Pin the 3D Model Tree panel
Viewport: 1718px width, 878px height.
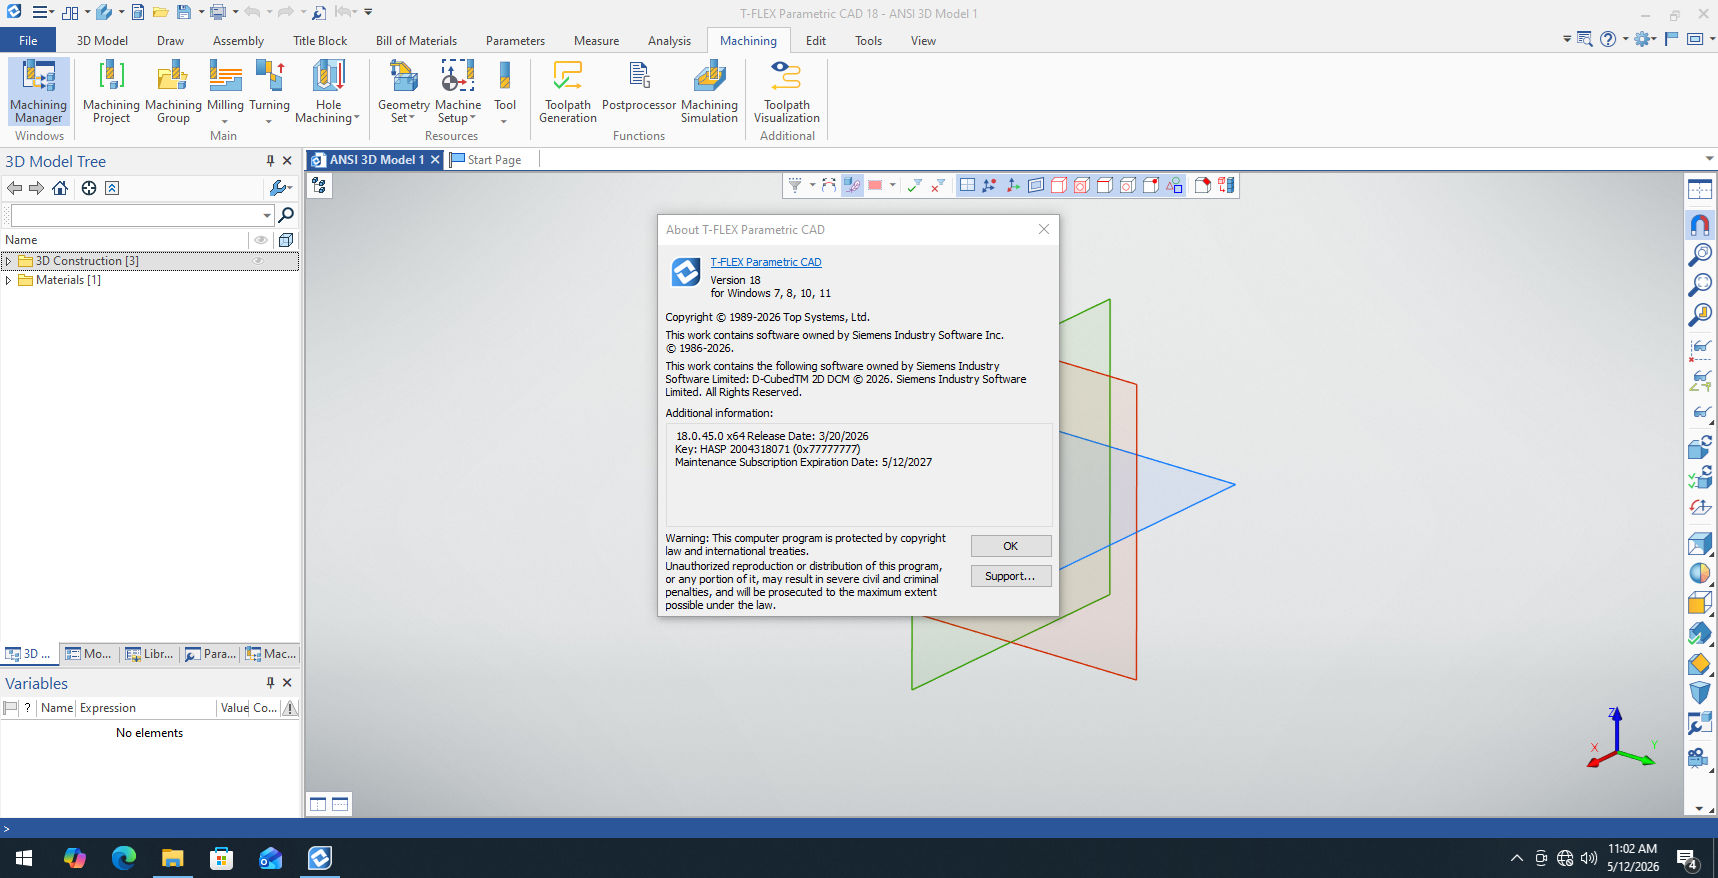[270, 161]
